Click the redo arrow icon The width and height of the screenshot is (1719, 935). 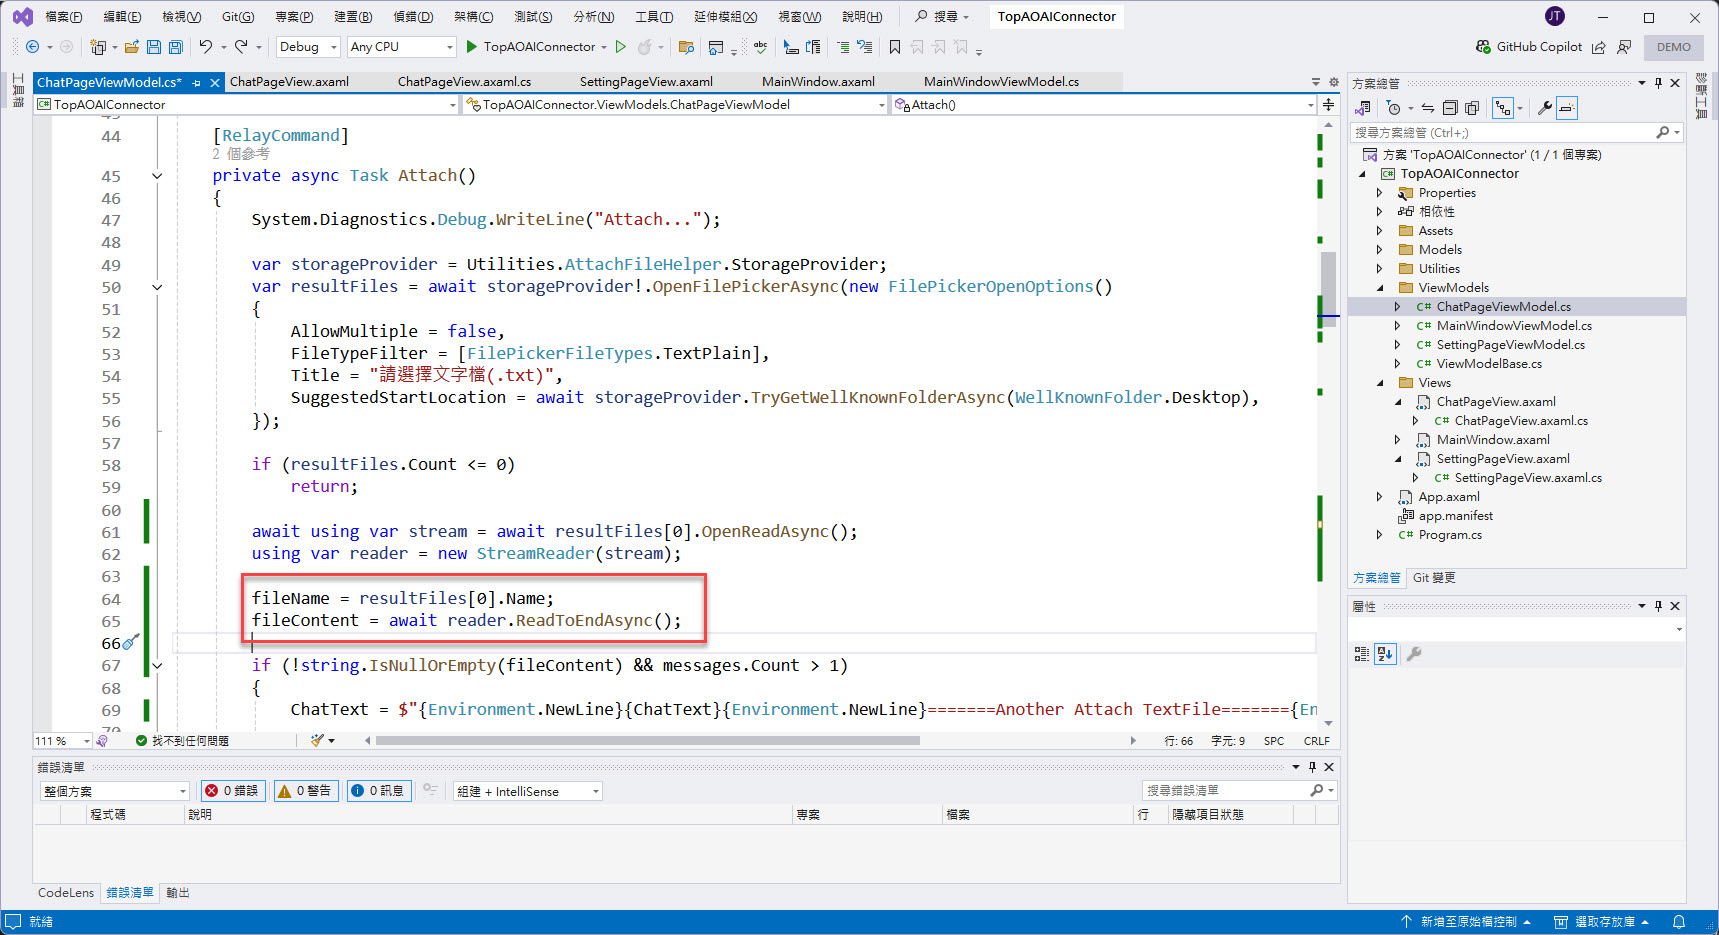click(x=241, y=47)
